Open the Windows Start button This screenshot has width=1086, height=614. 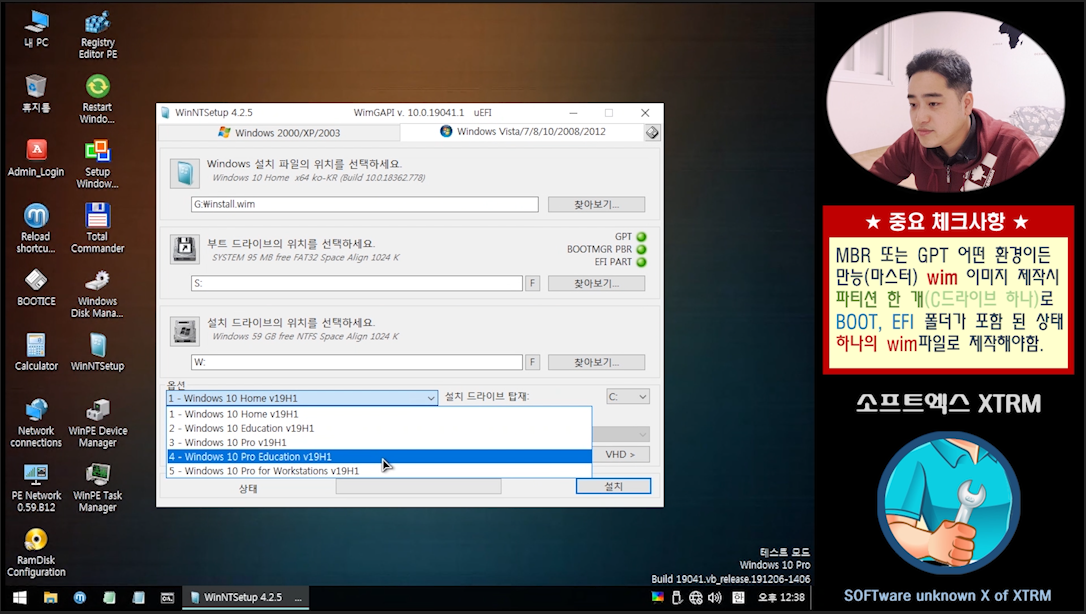coord(19,597)
